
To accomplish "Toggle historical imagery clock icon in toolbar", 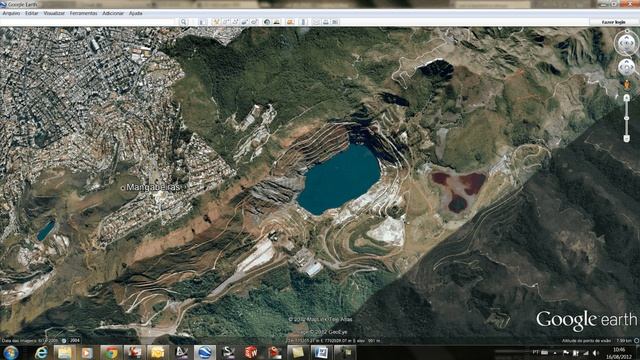I will (267, 22).
